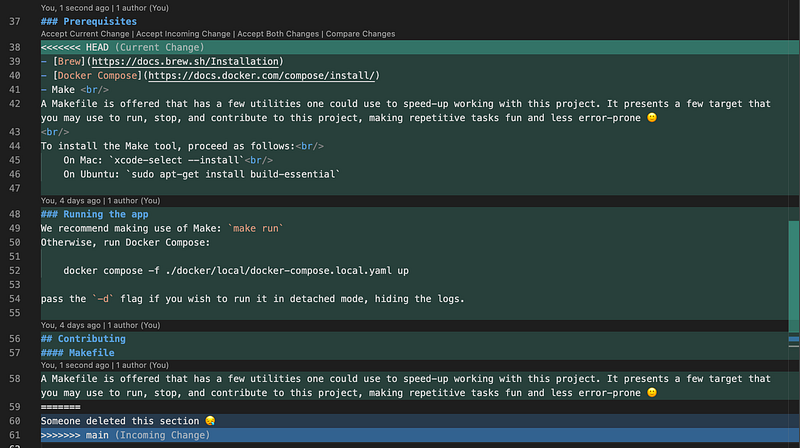Choose Accept Both Changes option

tap(278, 34)
